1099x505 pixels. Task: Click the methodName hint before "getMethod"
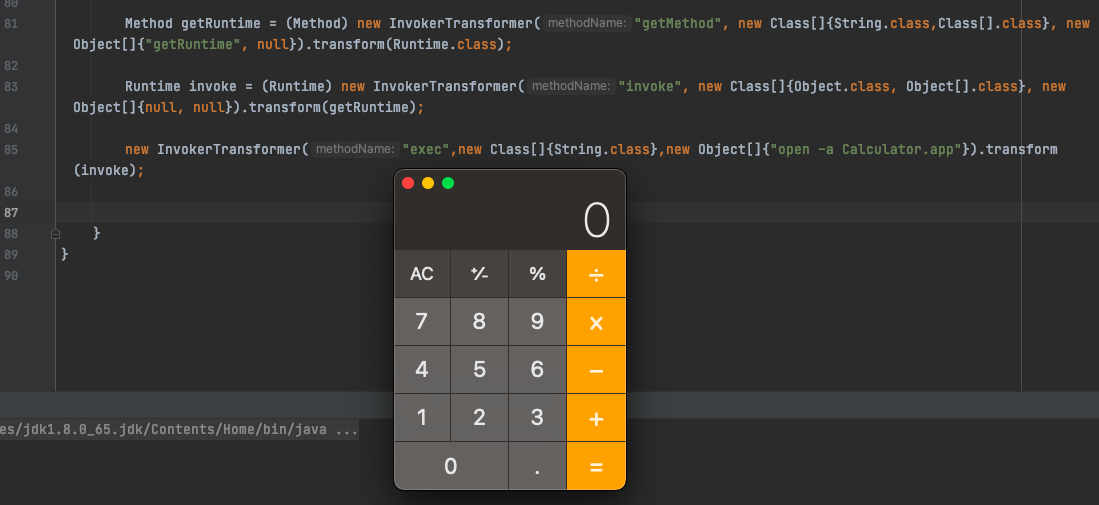point(587,23)
